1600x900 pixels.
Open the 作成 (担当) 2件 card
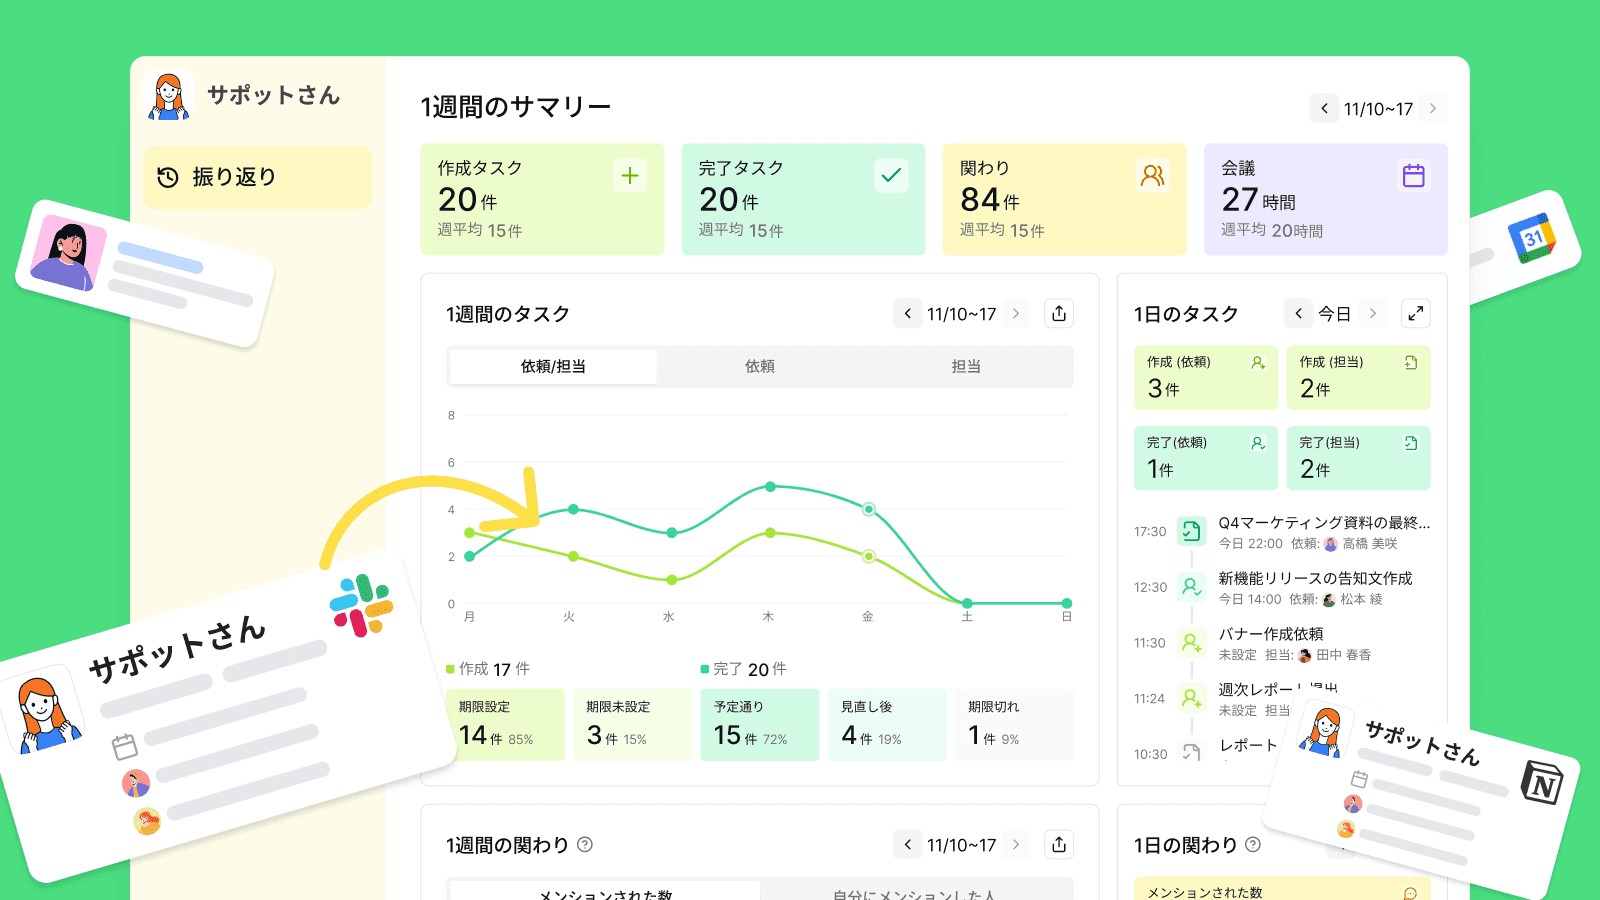click(1358, 377)
